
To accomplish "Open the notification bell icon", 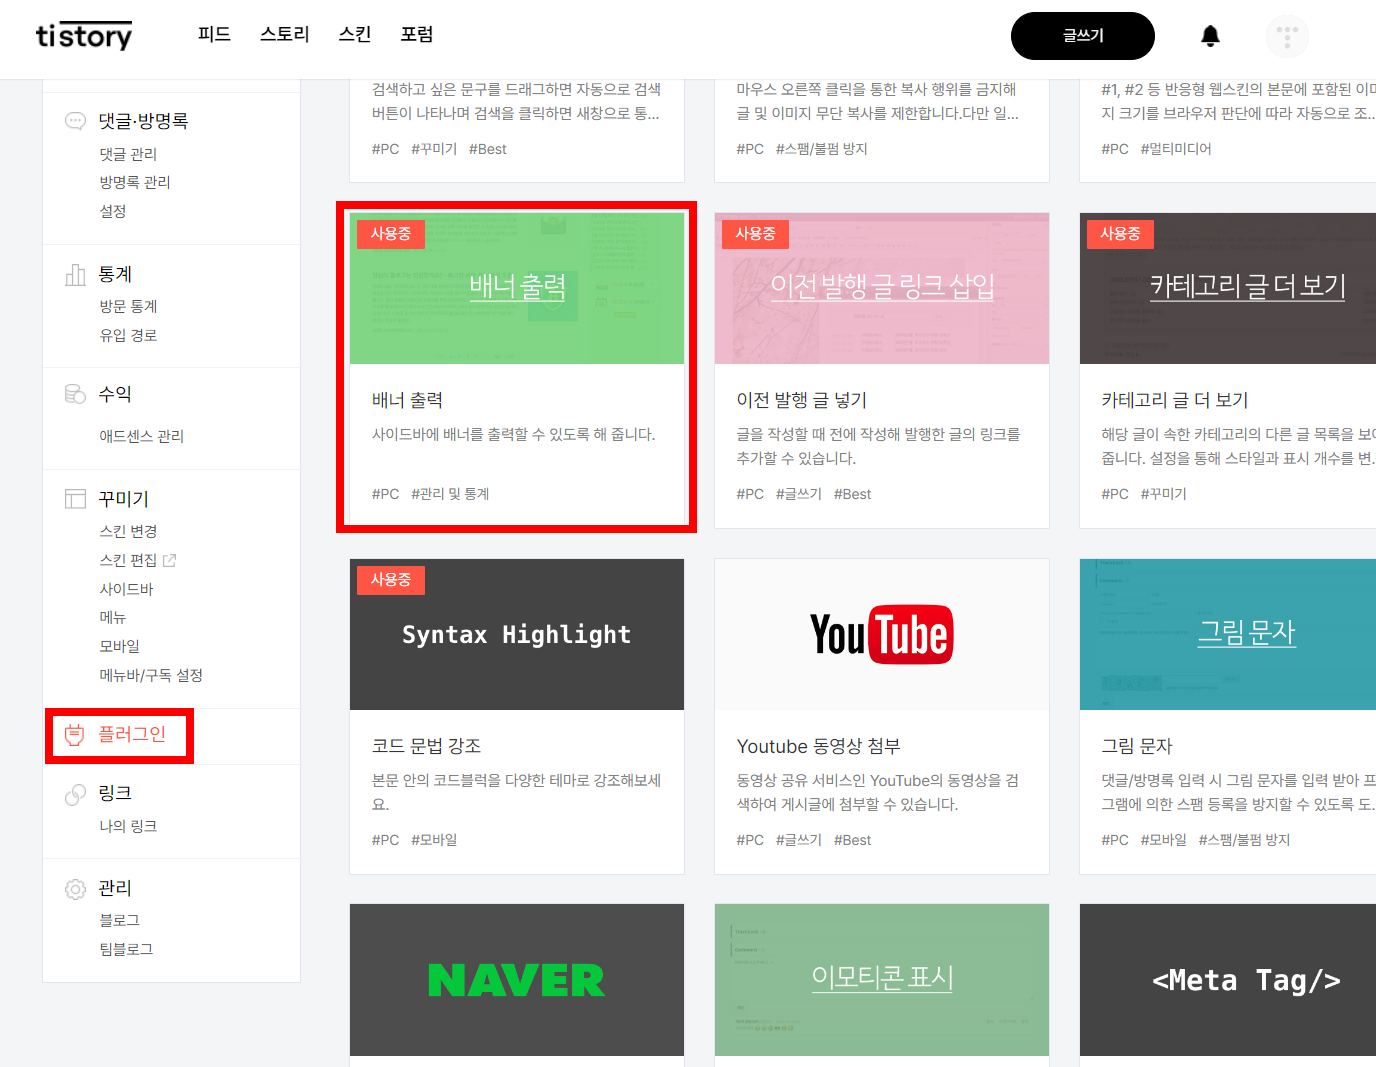I will (x=1209, y=34).
